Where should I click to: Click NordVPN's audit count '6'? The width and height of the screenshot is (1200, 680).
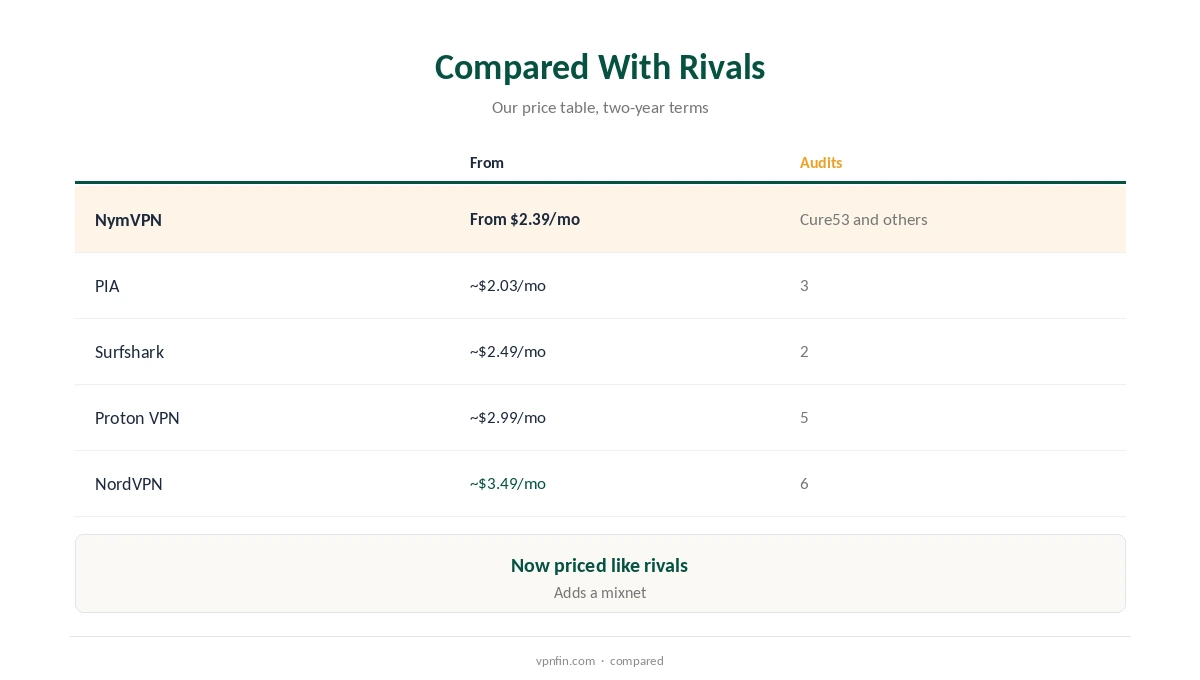804,483
